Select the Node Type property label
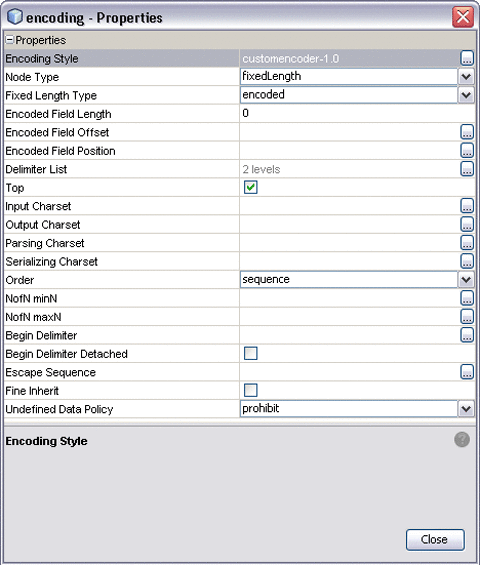 click(32, 77)
